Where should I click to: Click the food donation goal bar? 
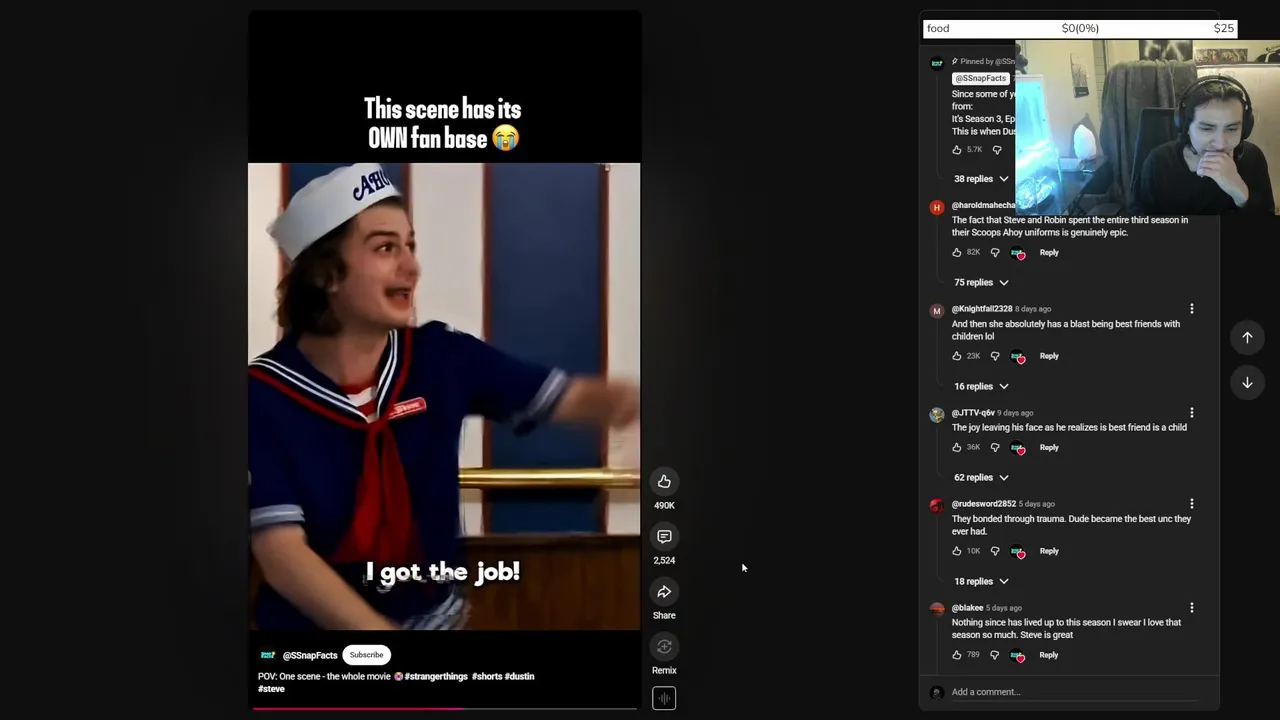click(x=1080, y=28)
